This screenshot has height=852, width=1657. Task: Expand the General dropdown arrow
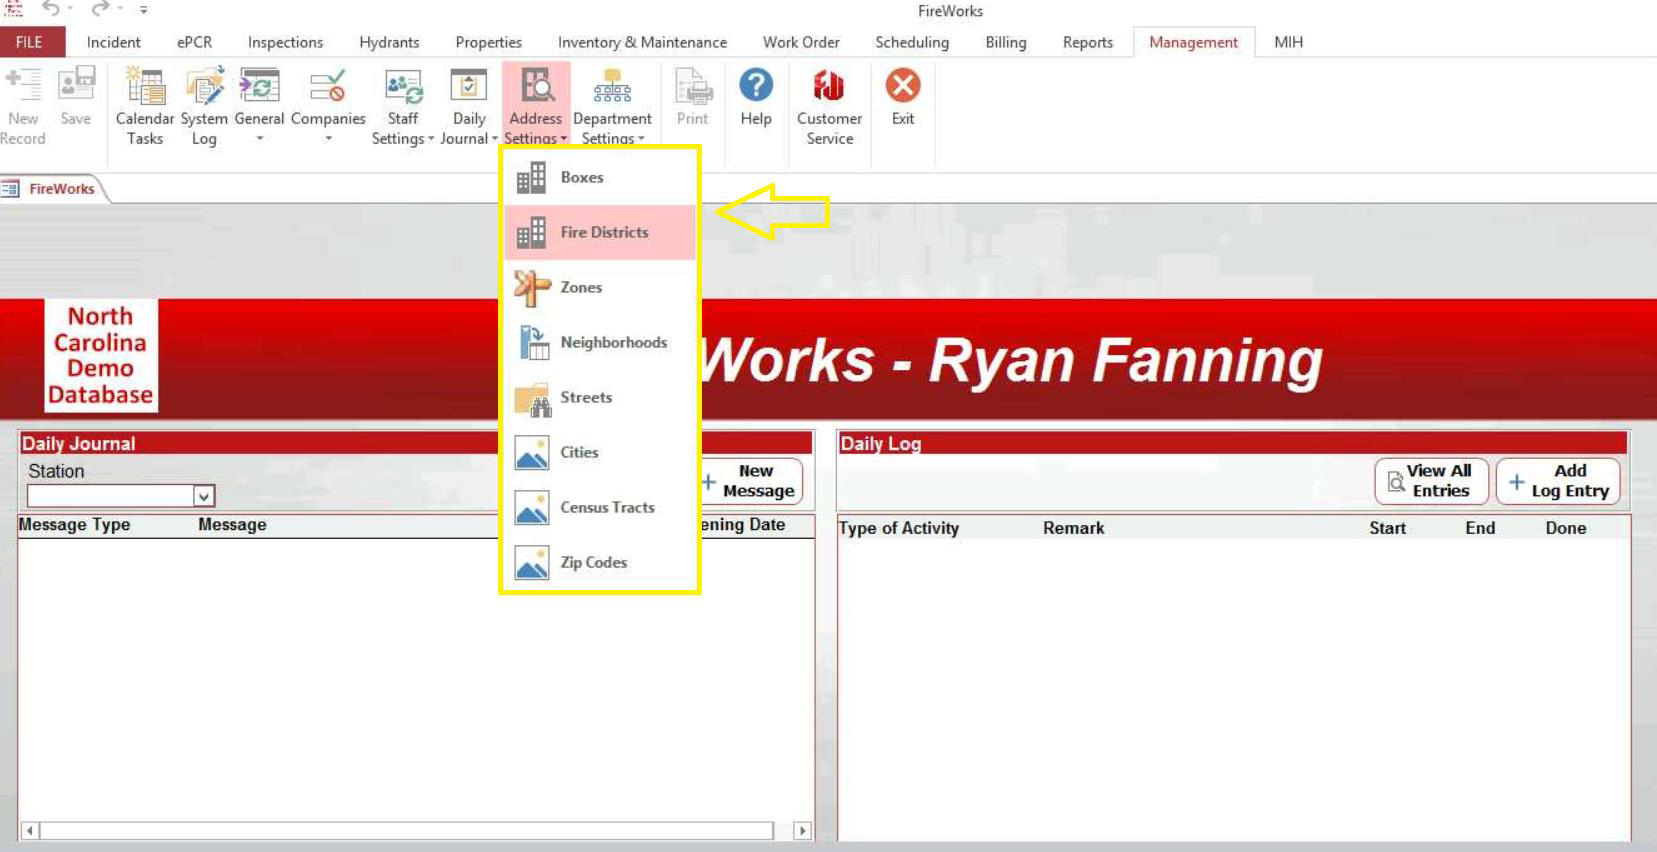[259, 139]
